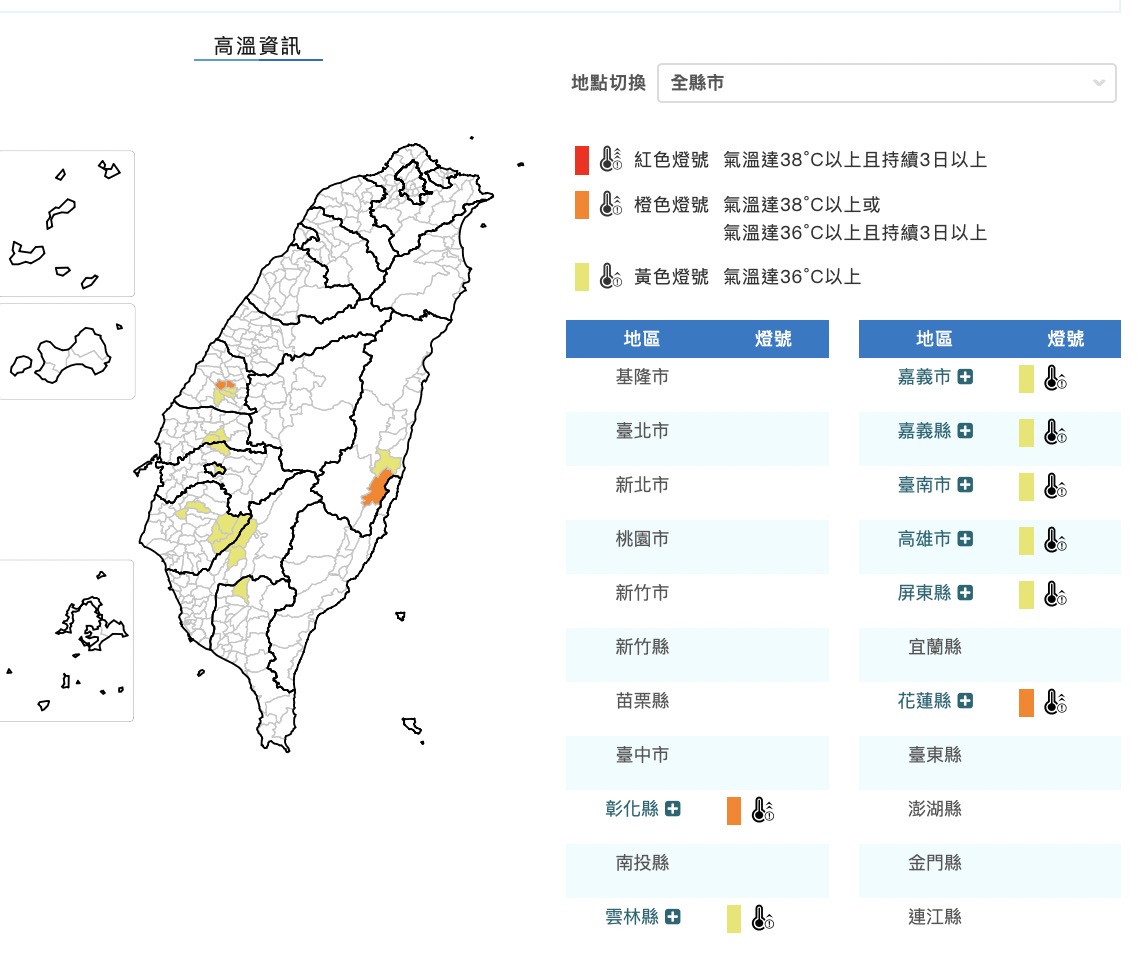Select the 金門縣 table row text
Viewport: 1140px width, 958px height.
[x=934, y=863]
